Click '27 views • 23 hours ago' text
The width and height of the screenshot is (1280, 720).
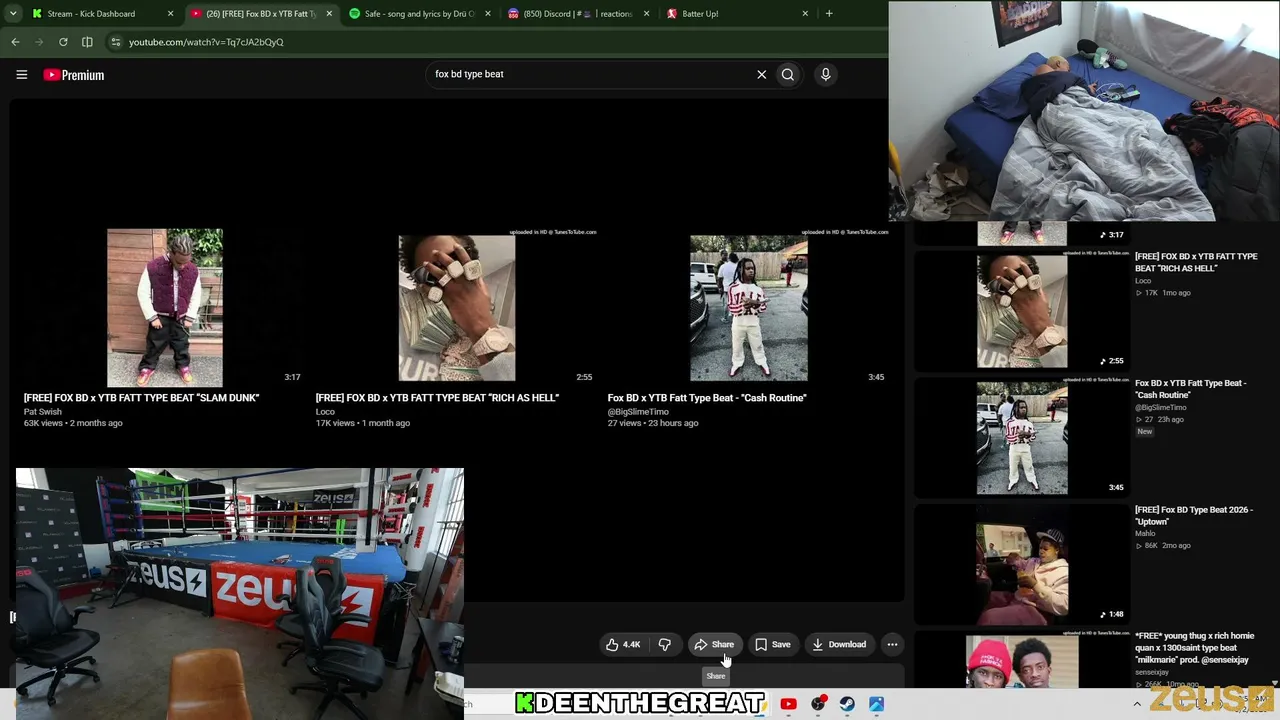(x=653, y=423)
